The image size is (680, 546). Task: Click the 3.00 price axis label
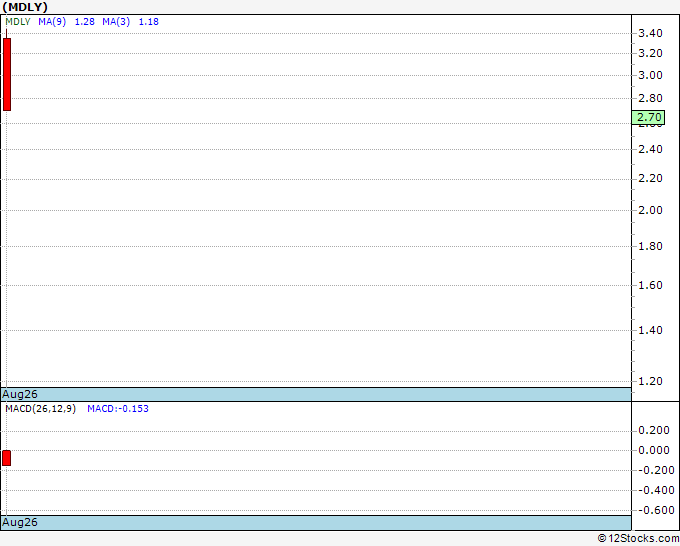tap(650, 75)
